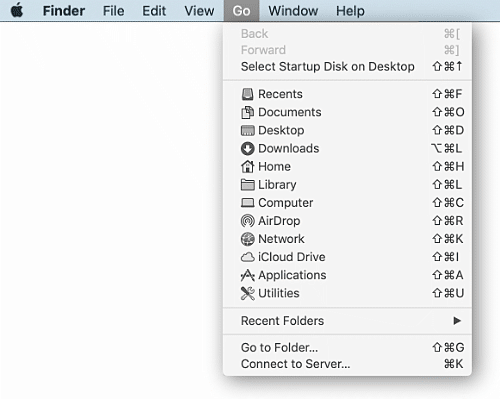Click the Applications icon
500x399 pixels.
247,275
